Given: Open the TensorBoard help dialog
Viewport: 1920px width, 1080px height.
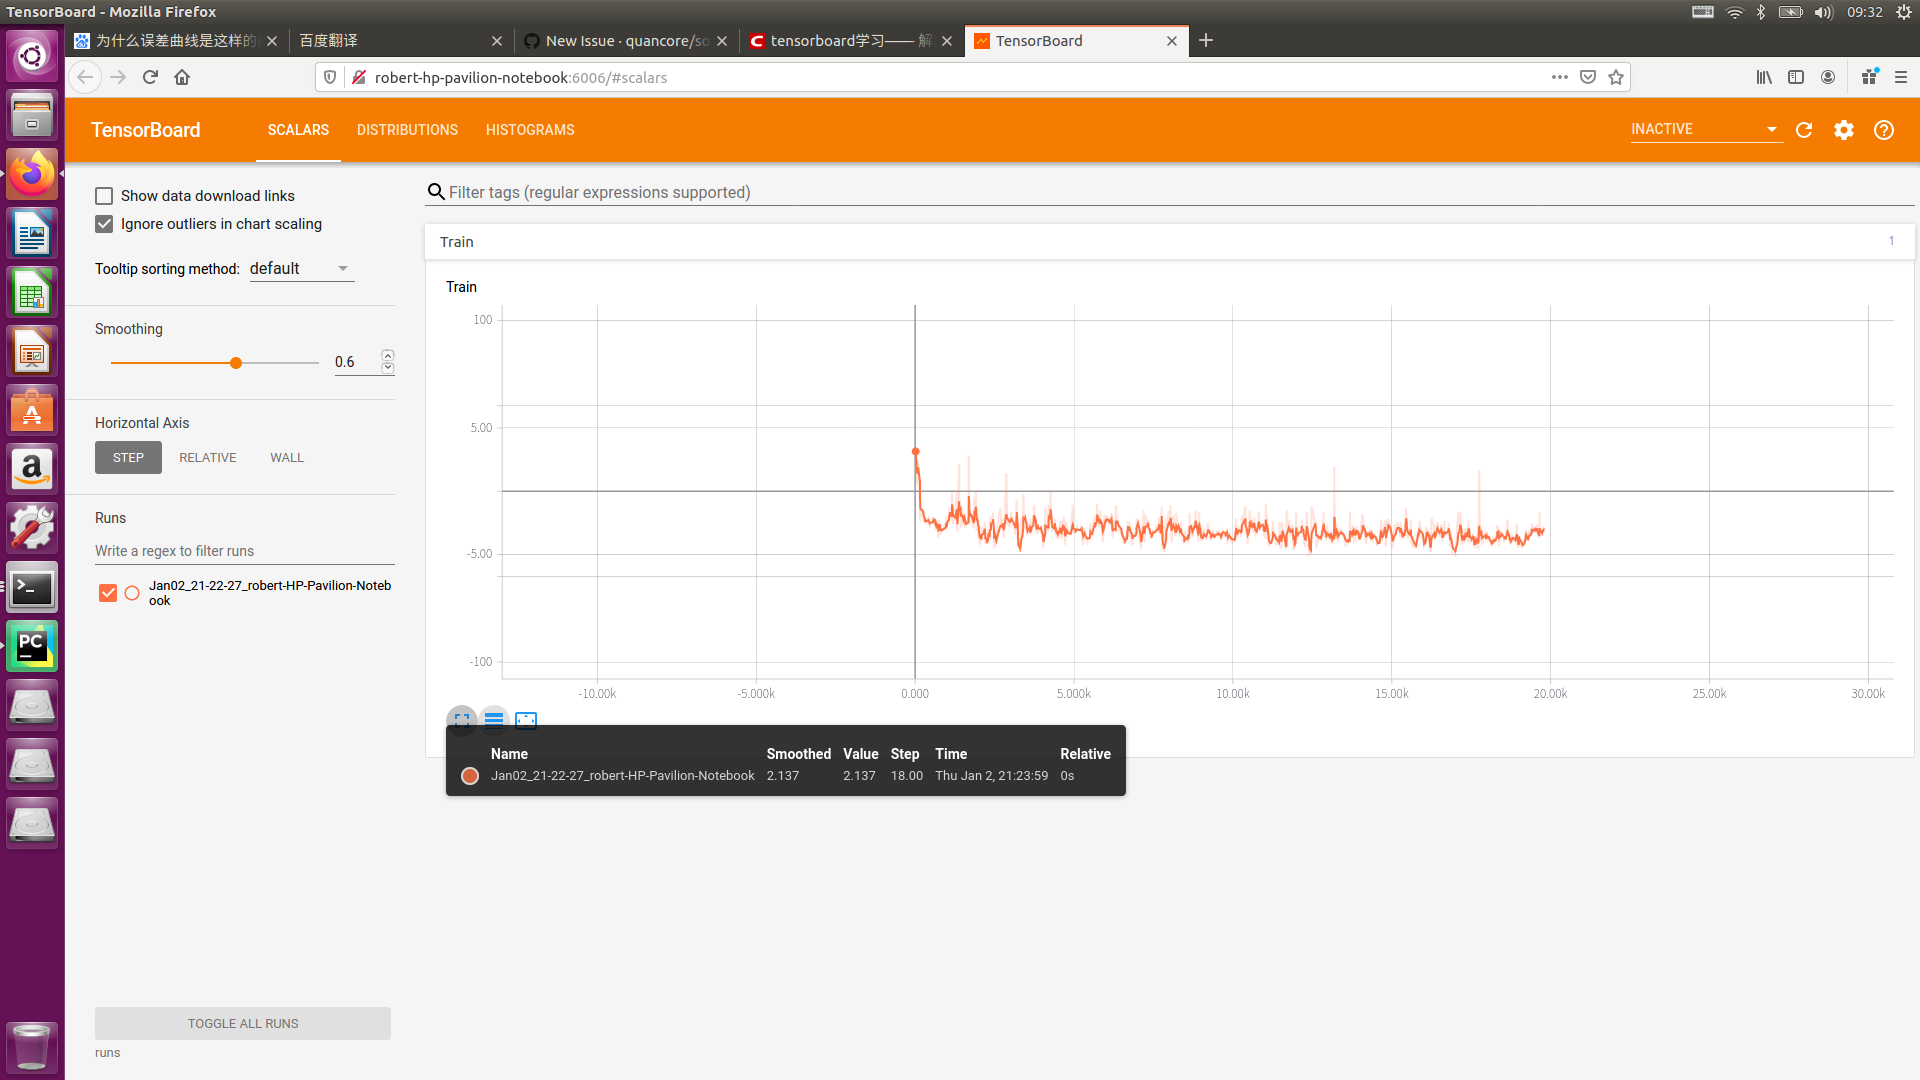Looking at the screenshot, I should click(1884, 130).
